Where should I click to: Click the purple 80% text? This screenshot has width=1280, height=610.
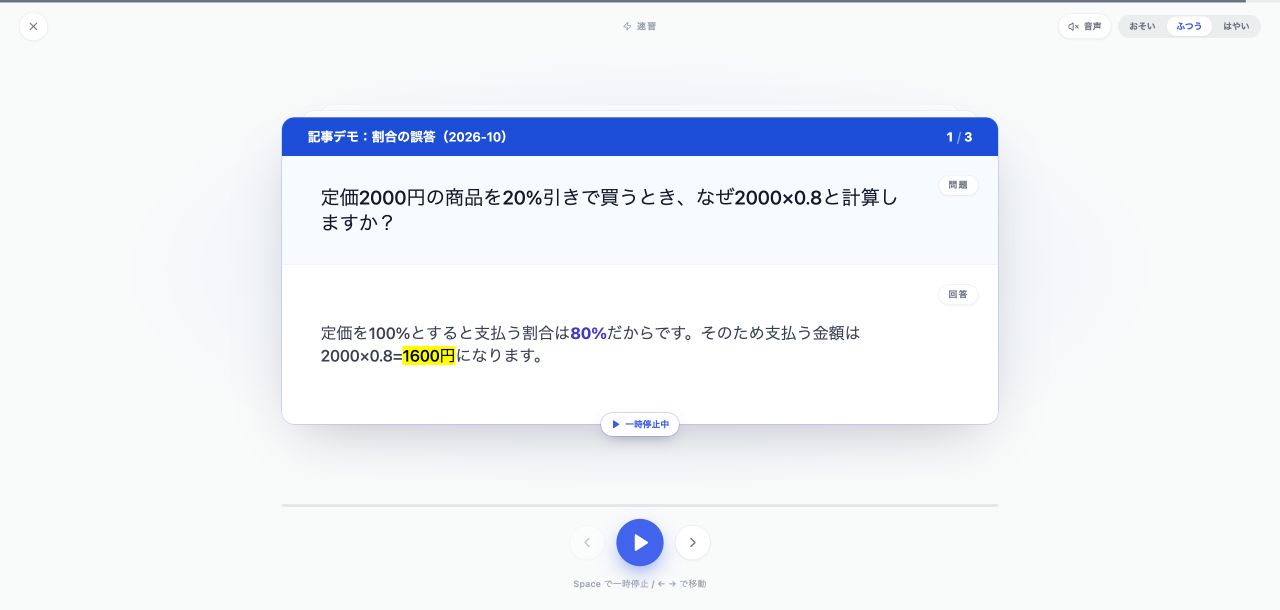click(x=589, y=333)
